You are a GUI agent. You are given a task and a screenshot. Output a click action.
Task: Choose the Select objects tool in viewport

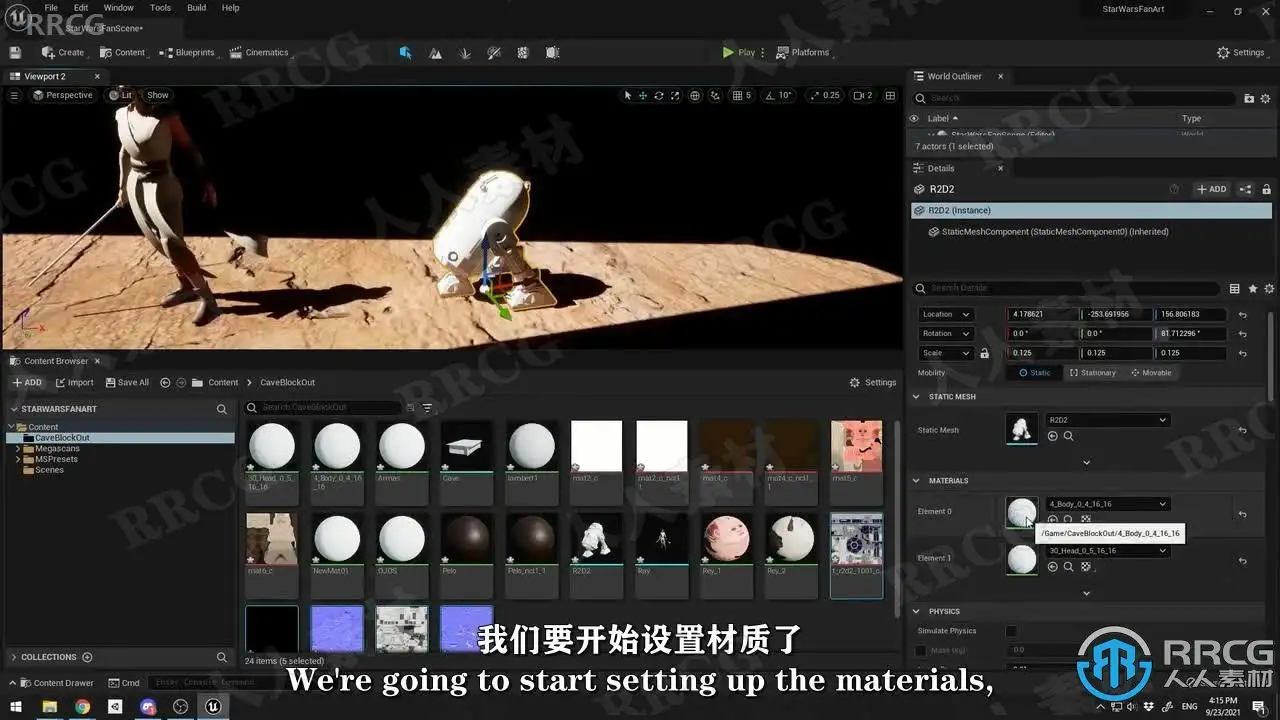tap(628, 95)
